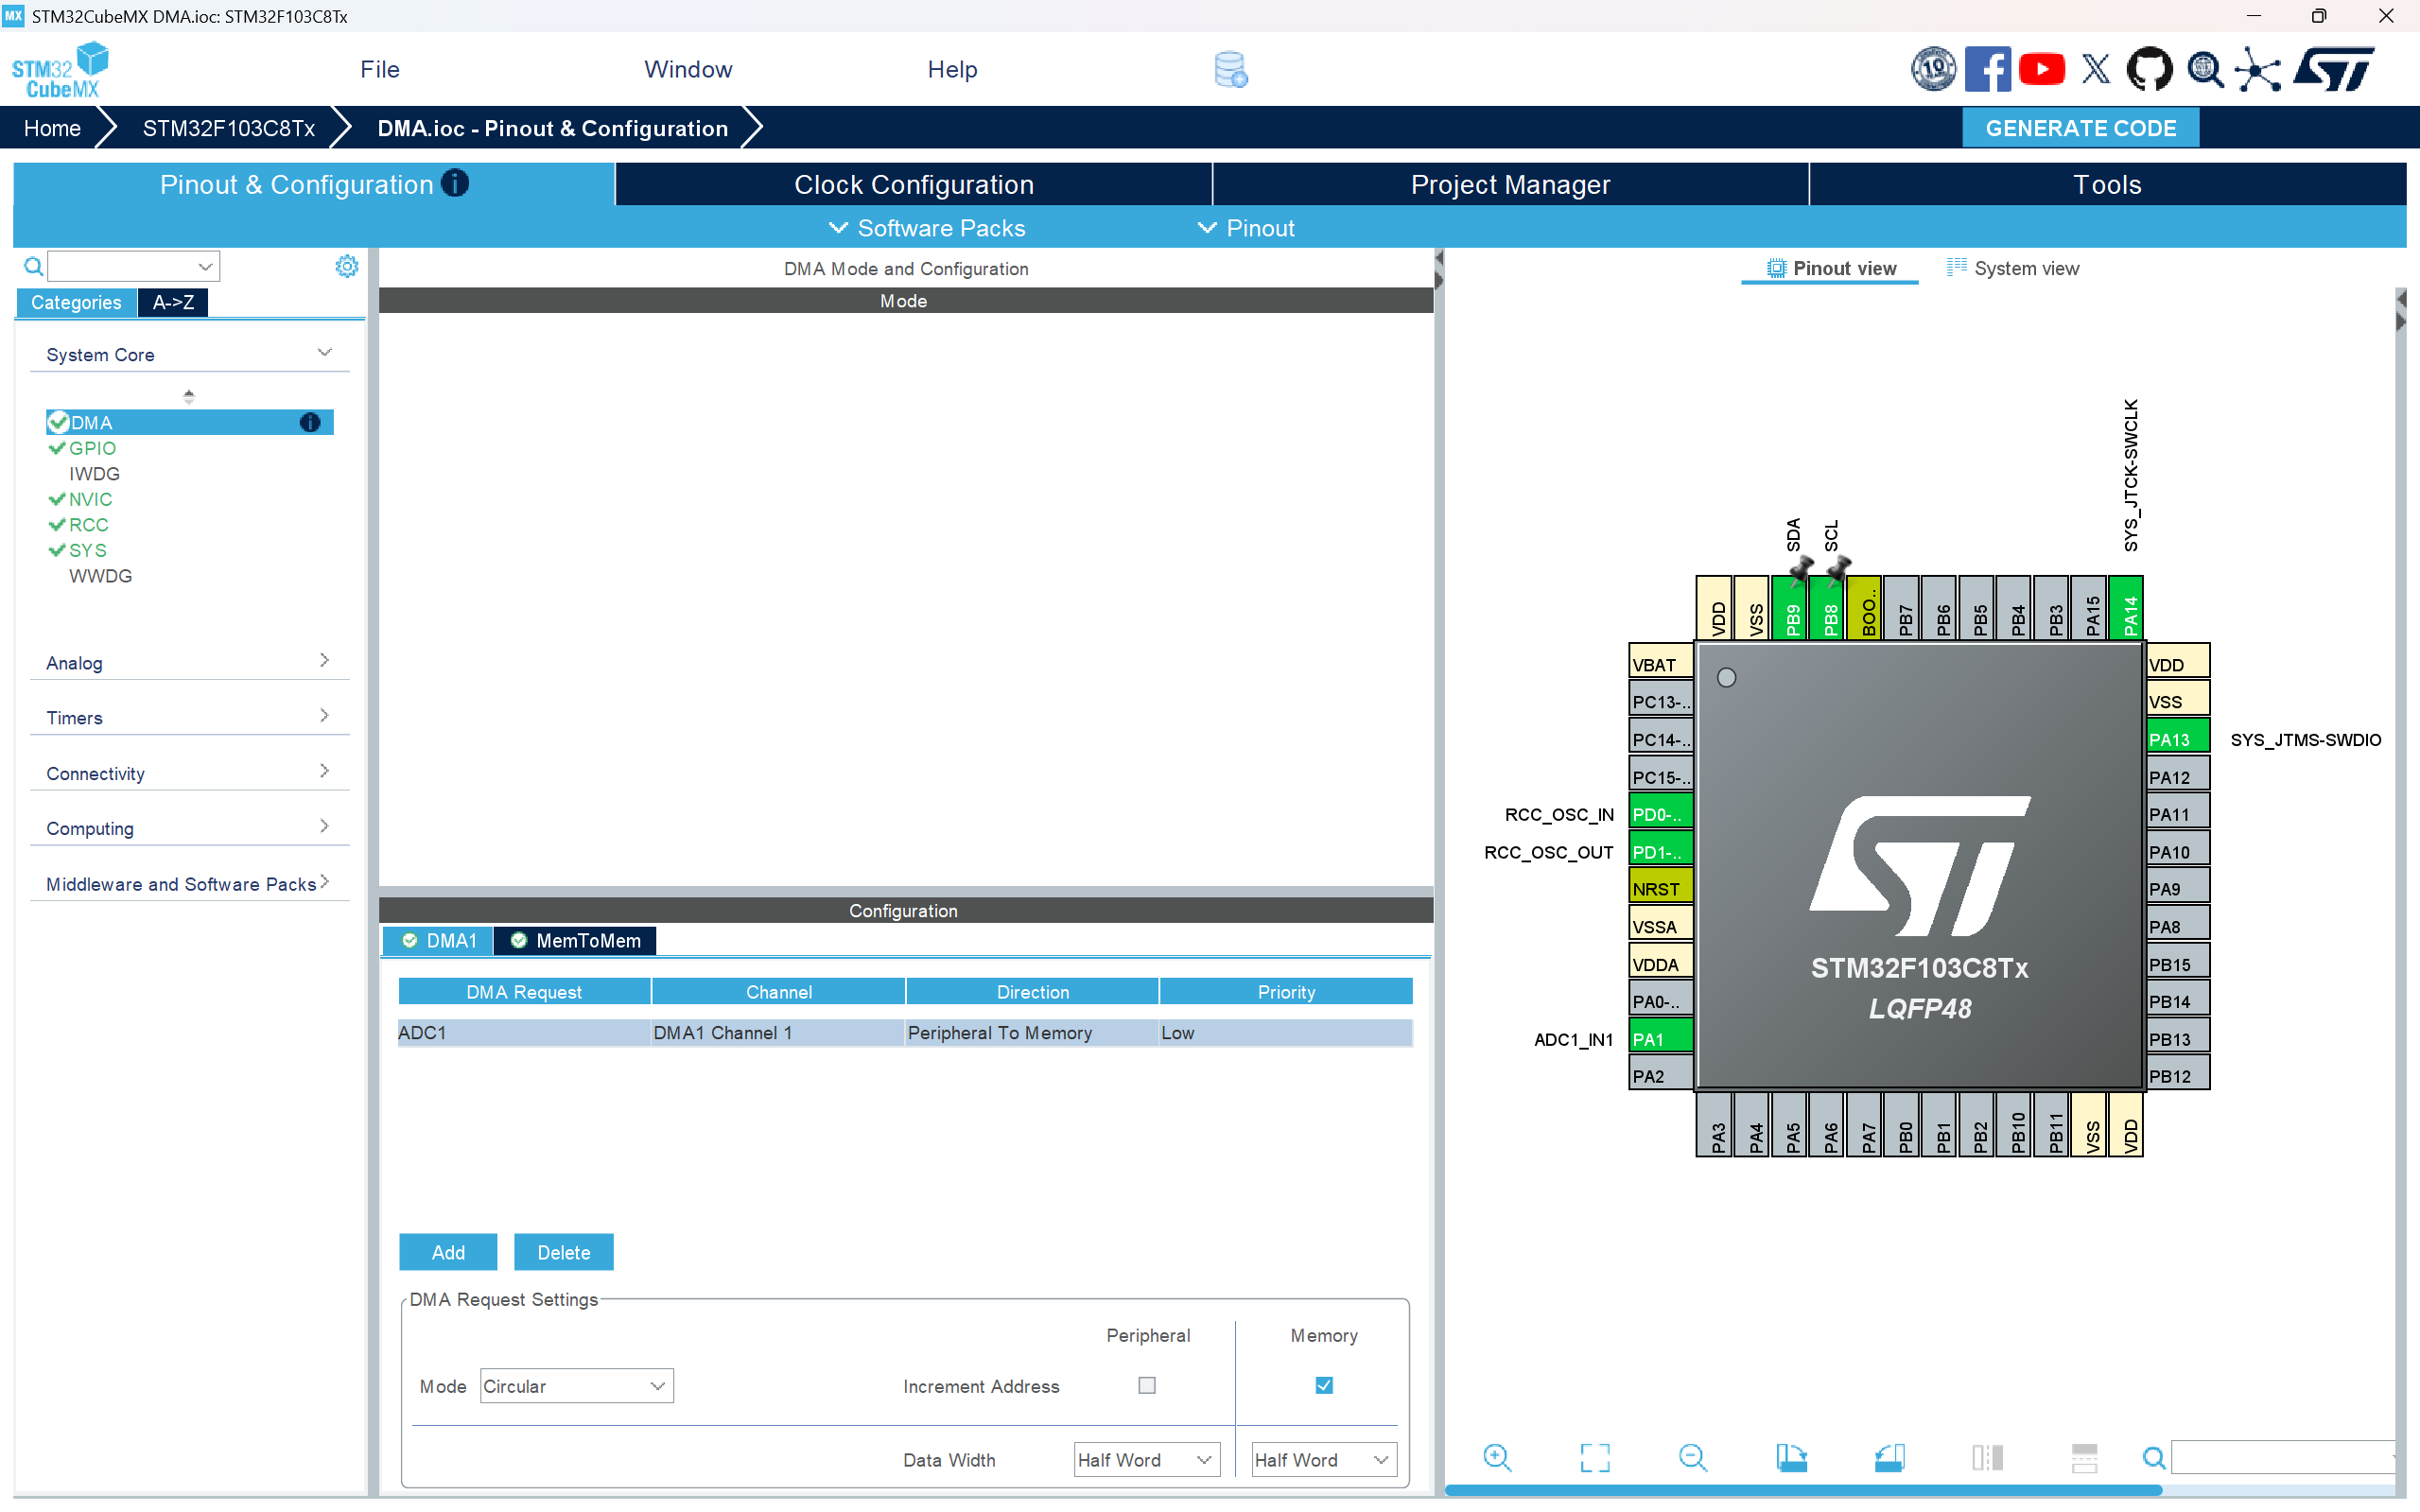
Task: Open the MemToMem tab
Action: tap(576, 941)
